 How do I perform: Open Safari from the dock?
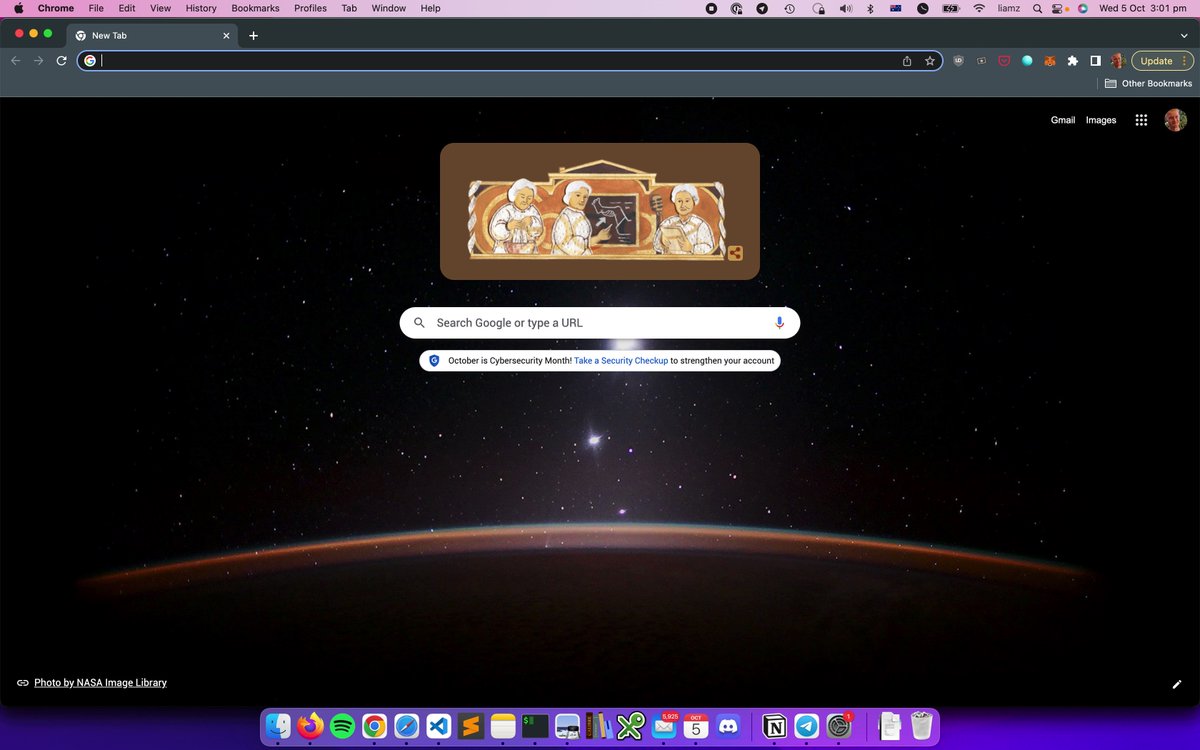[x=406, y=725]
